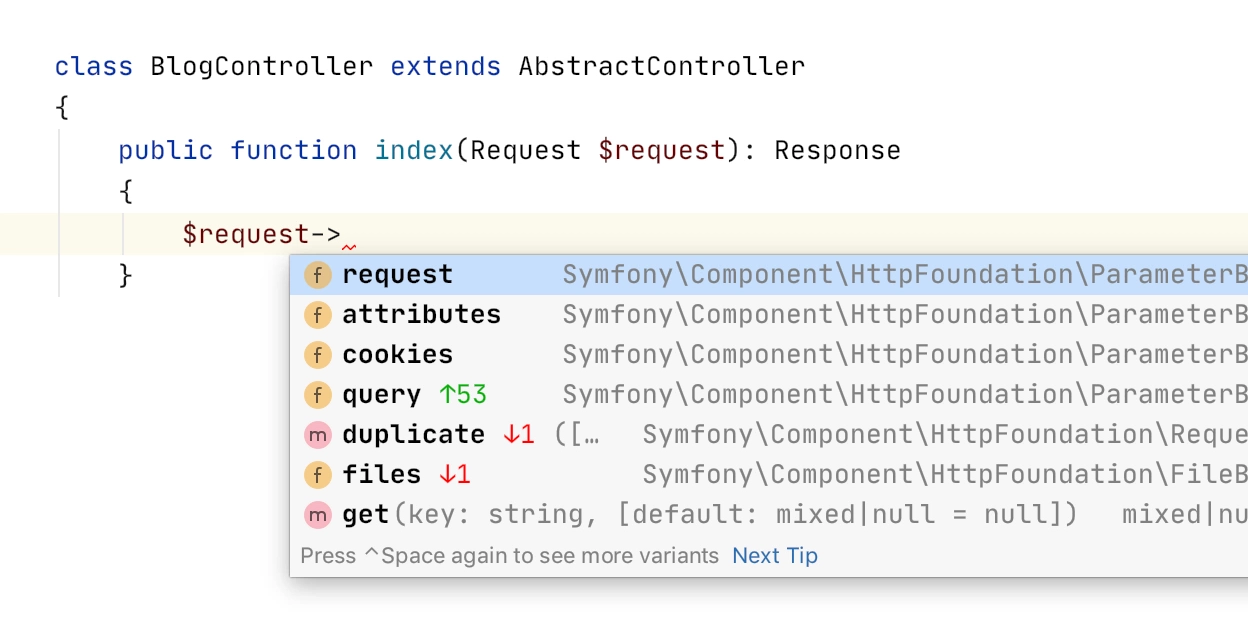
Task: Click the field icon beside files
Action: pos(317,475)
